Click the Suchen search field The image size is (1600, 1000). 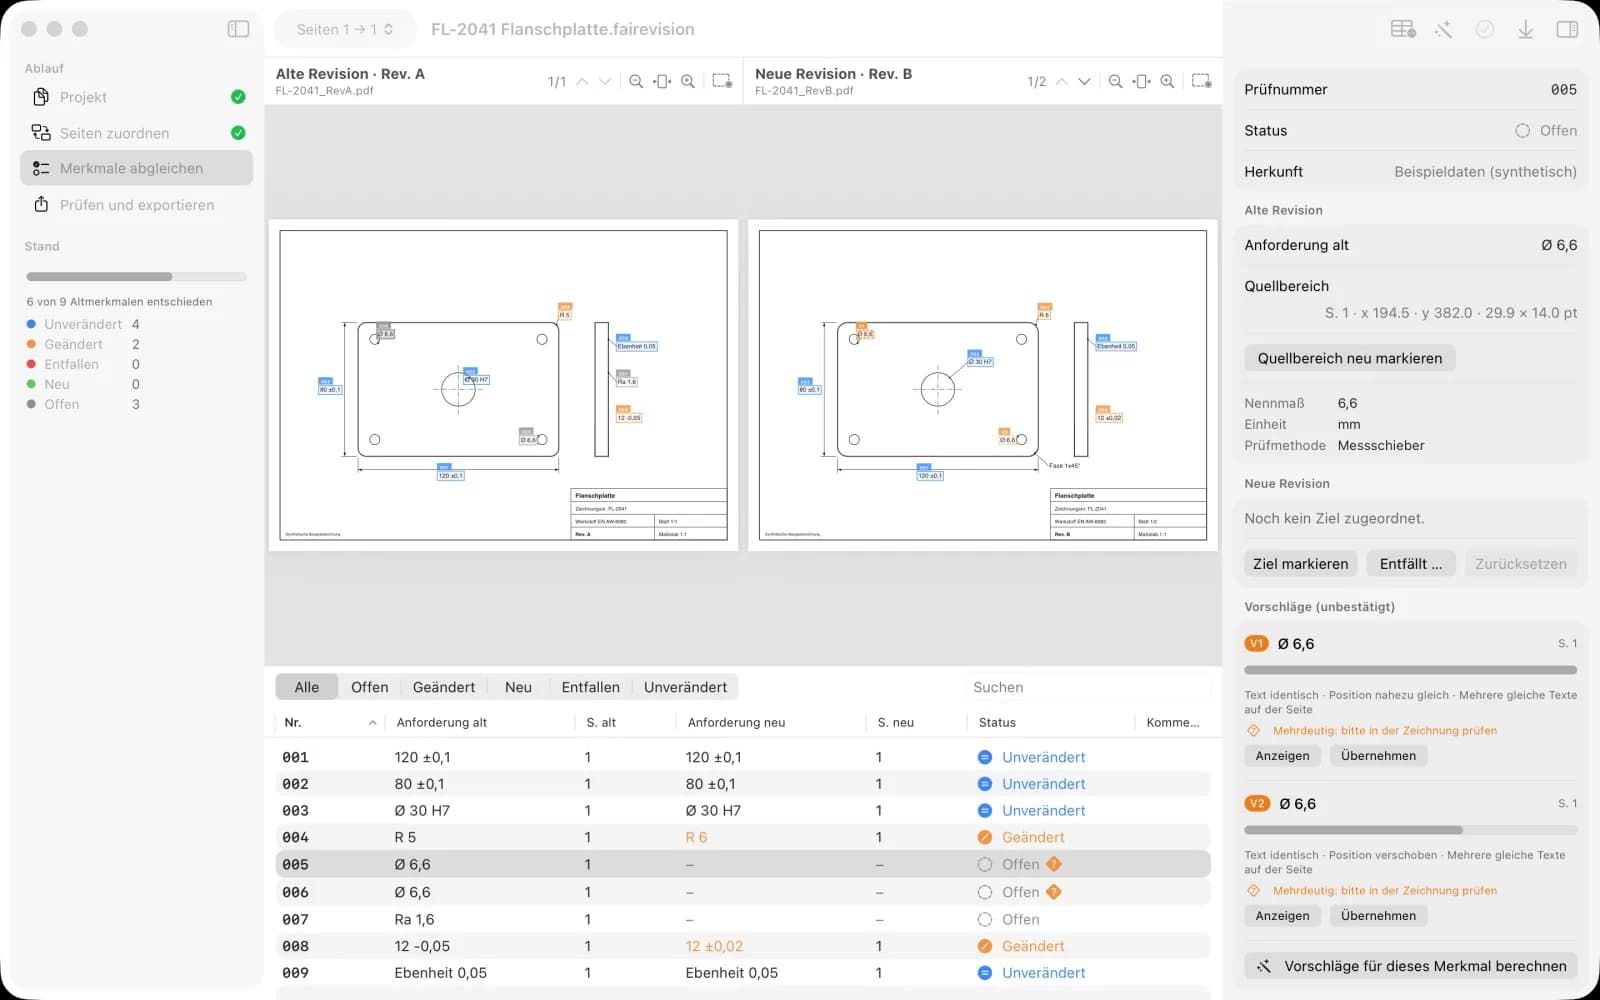[1088, 687]
